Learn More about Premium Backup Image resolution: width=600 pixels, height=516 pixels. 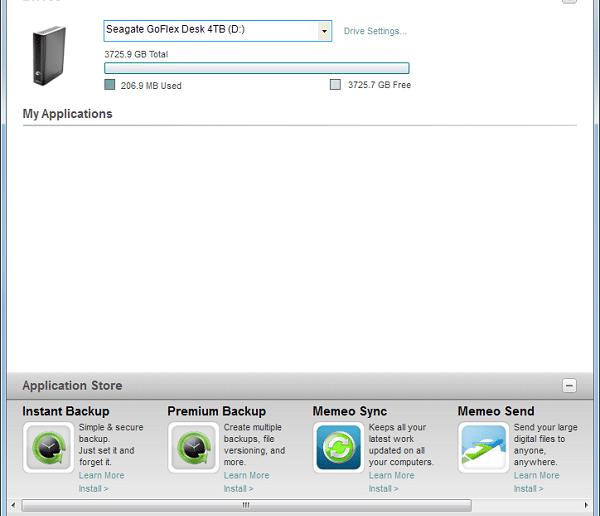coord(246,475)
